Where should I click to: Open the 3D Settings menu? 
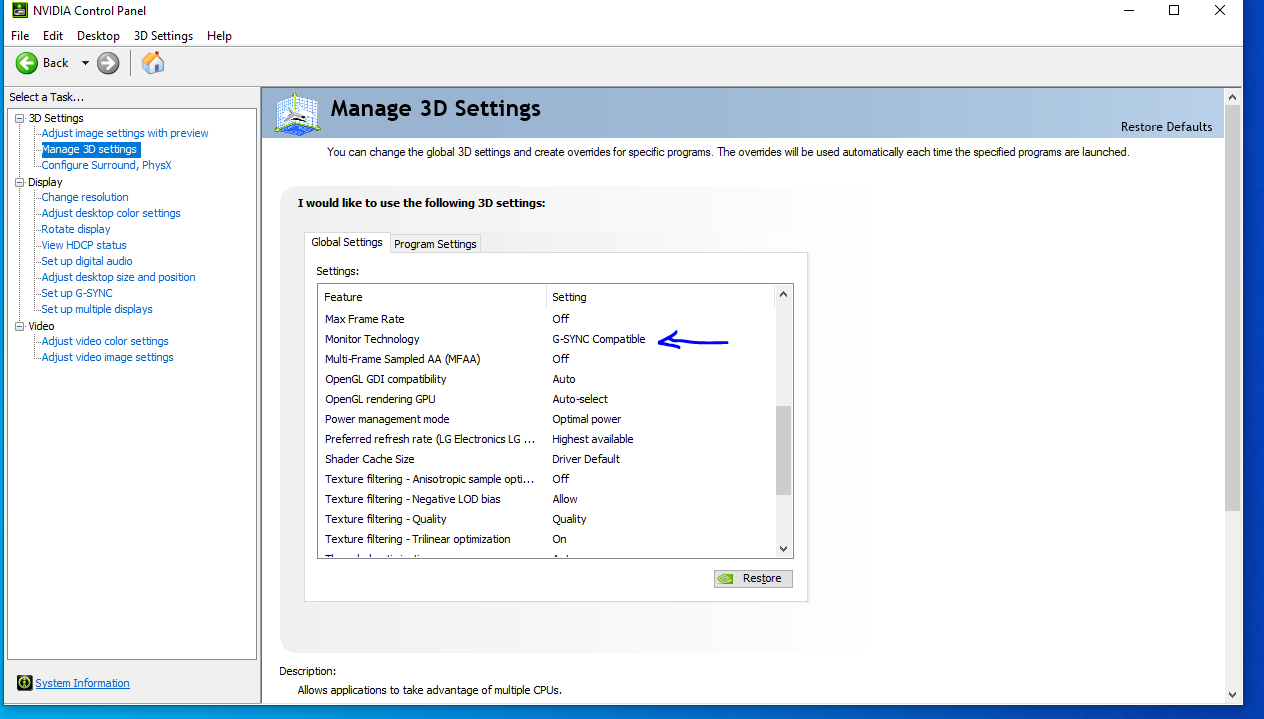(163, 36)
